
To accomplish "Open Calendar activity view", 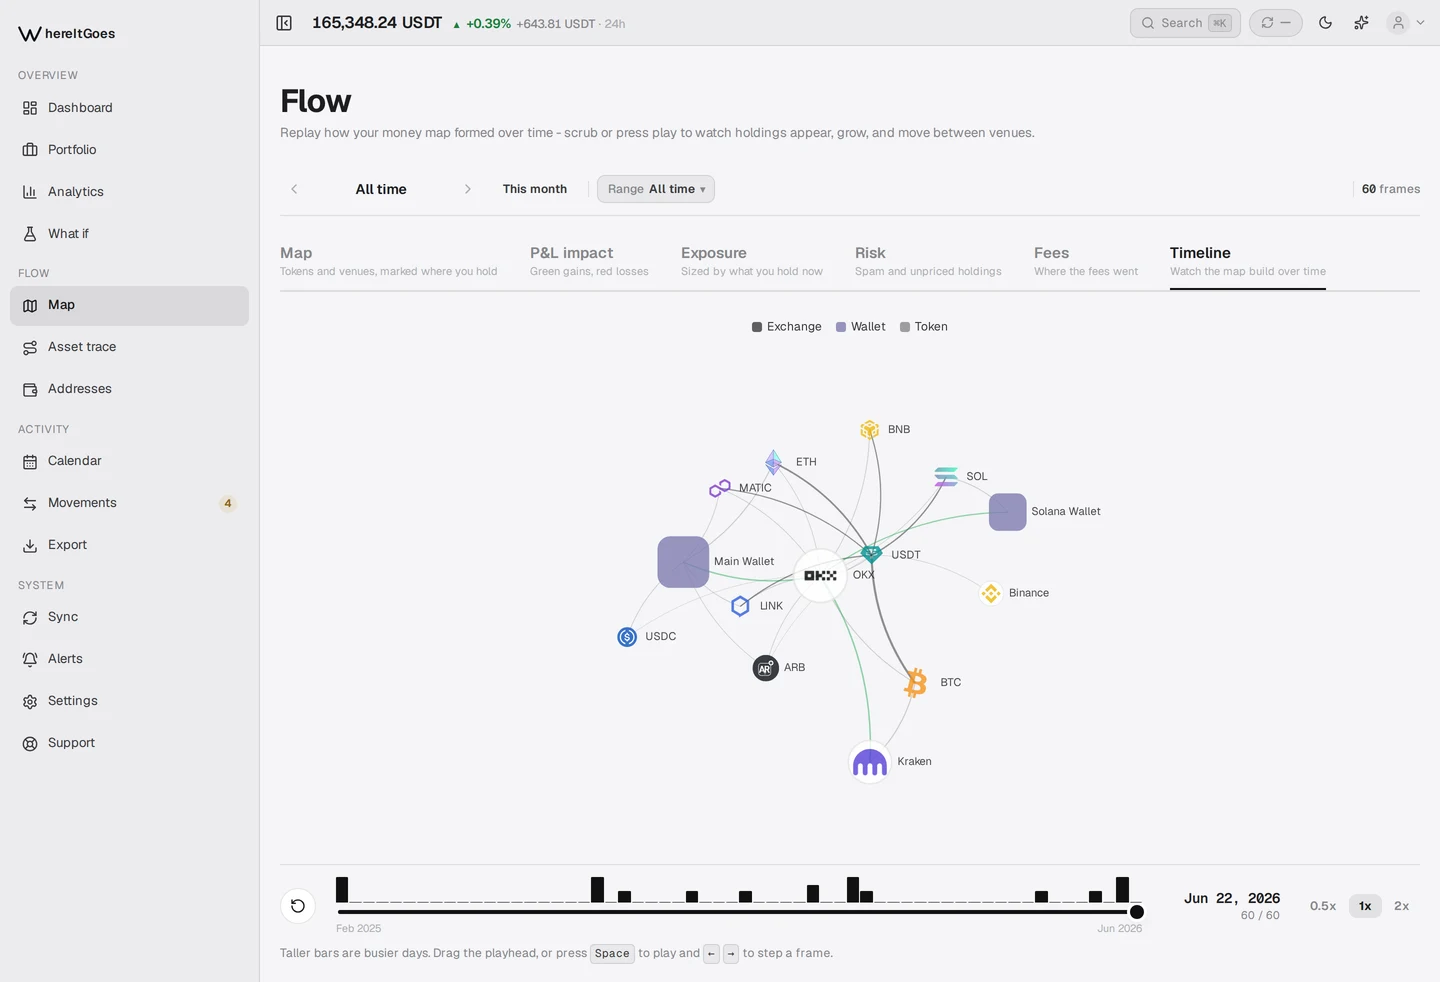I will pos(129,461).
